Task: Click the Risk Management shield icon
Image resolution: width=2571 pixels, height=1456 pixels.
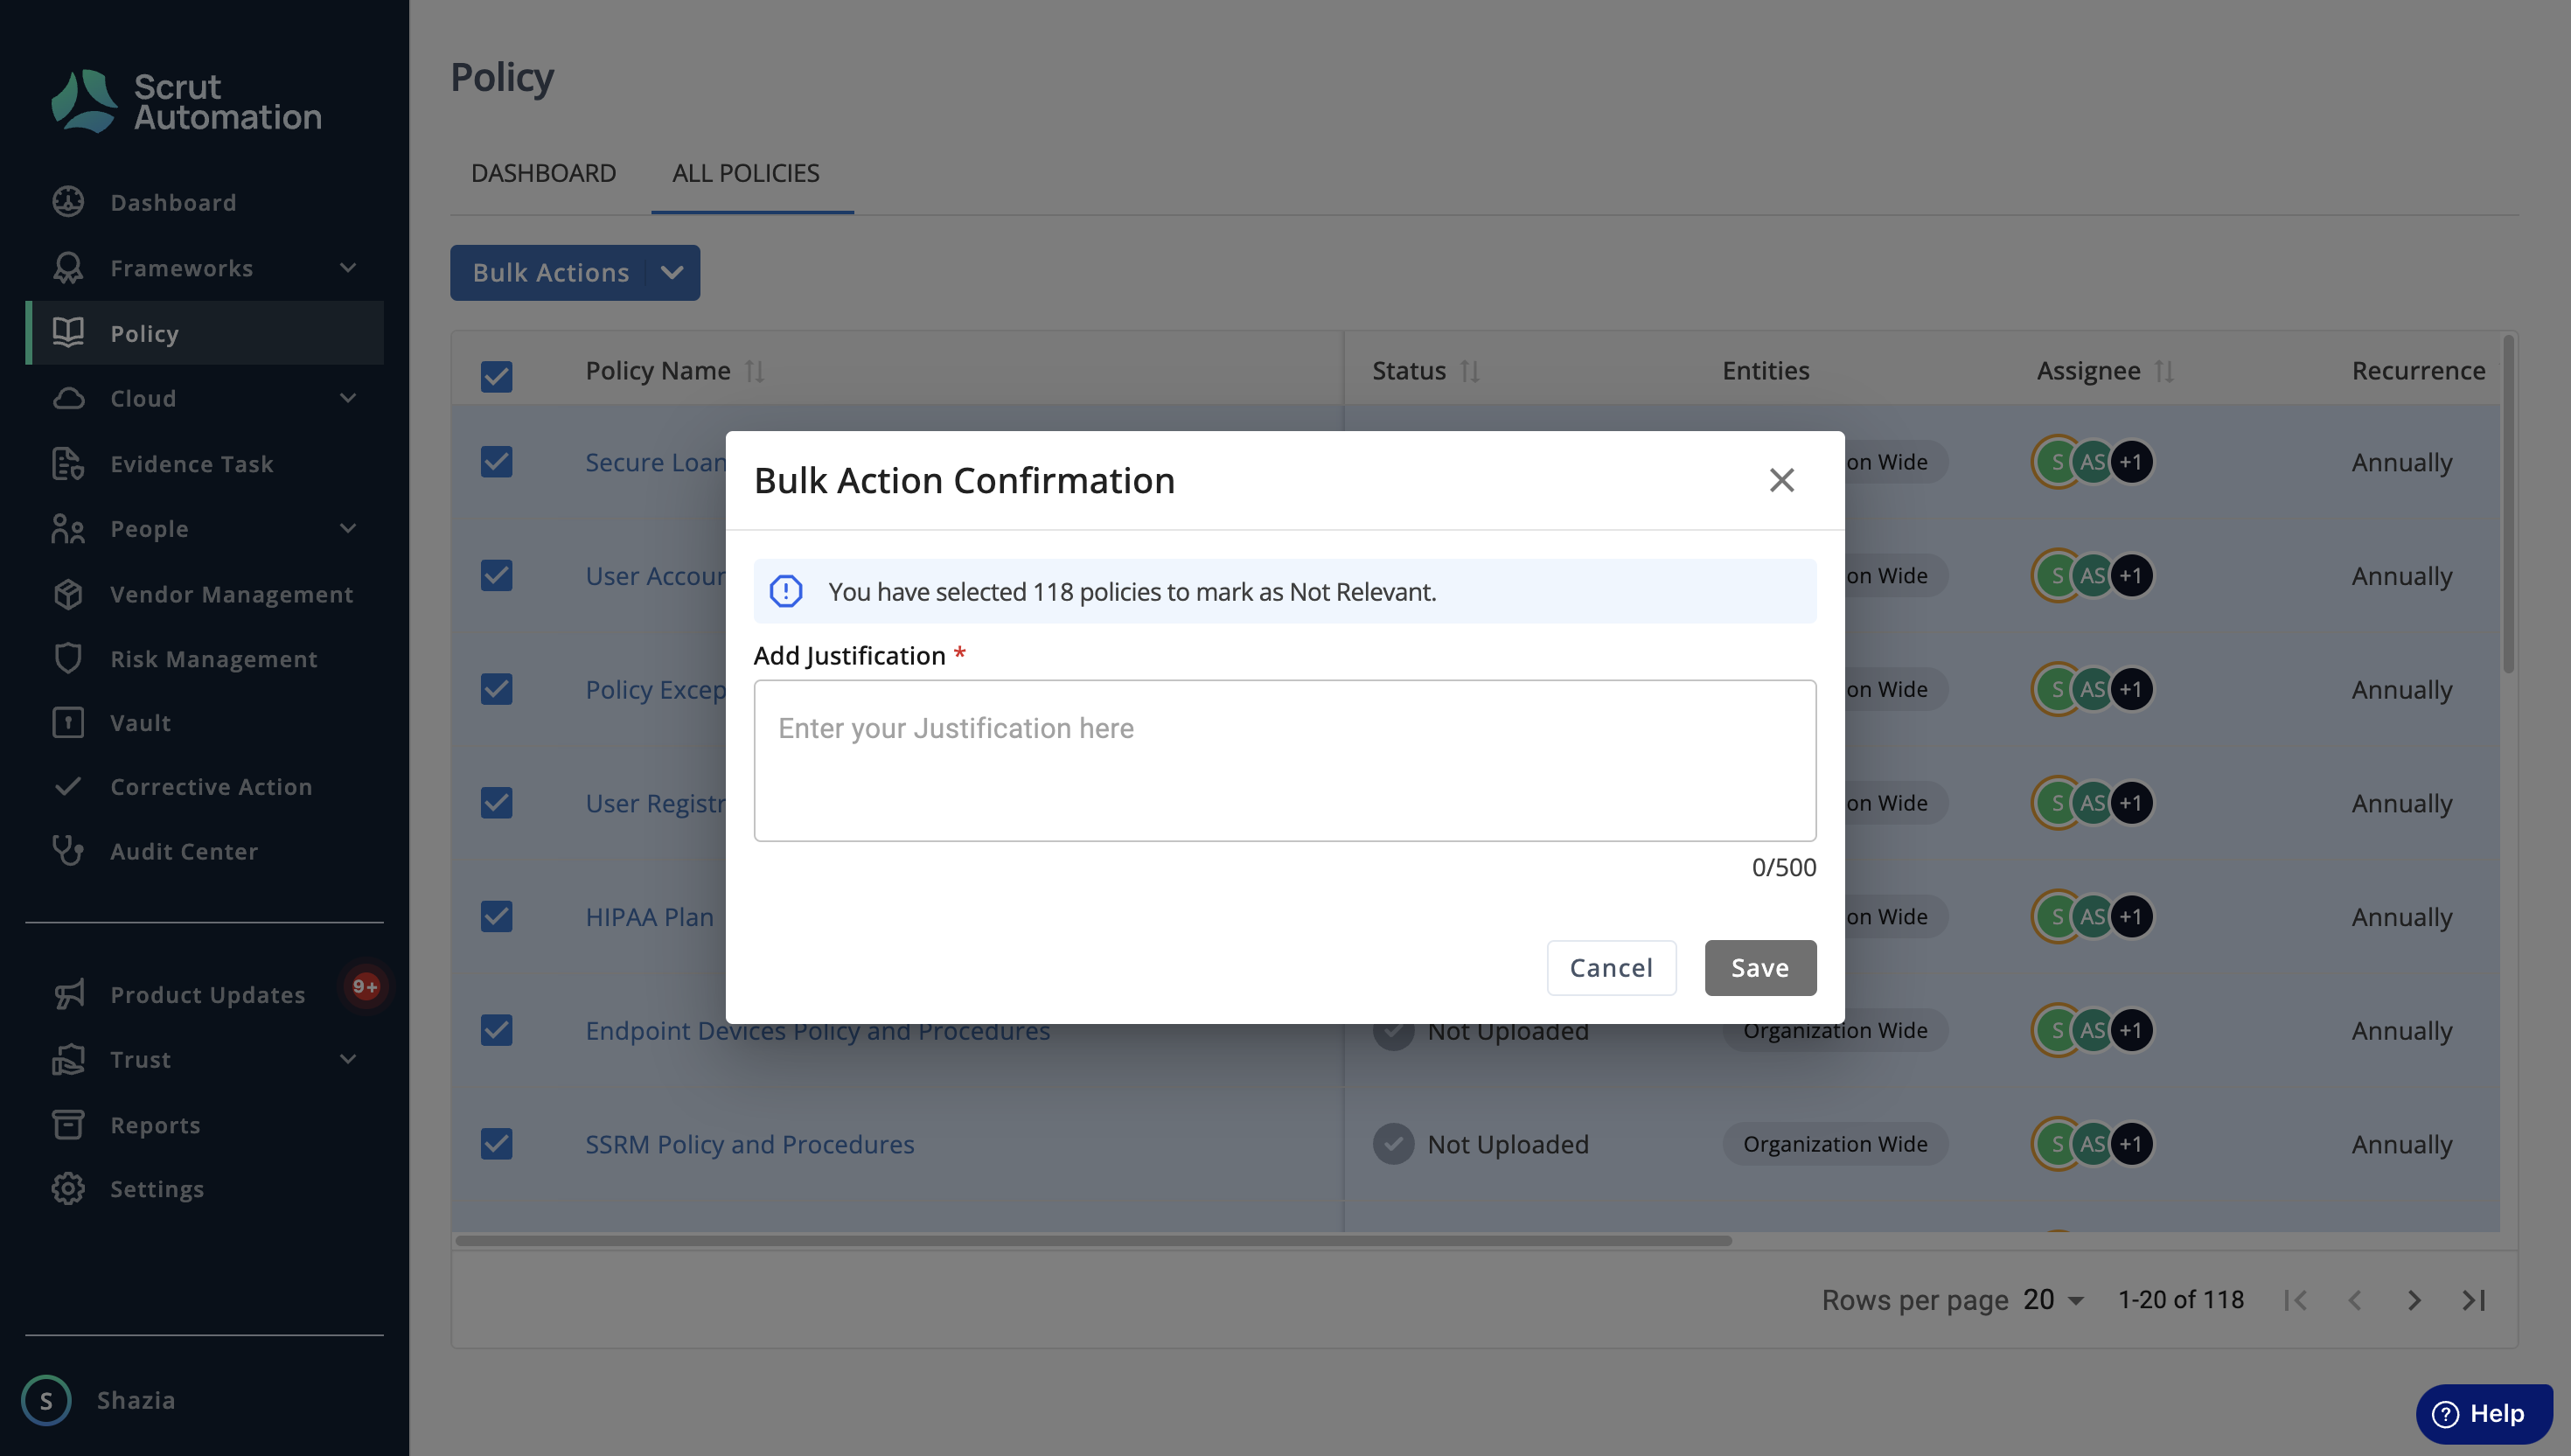Action: [68, 658]
